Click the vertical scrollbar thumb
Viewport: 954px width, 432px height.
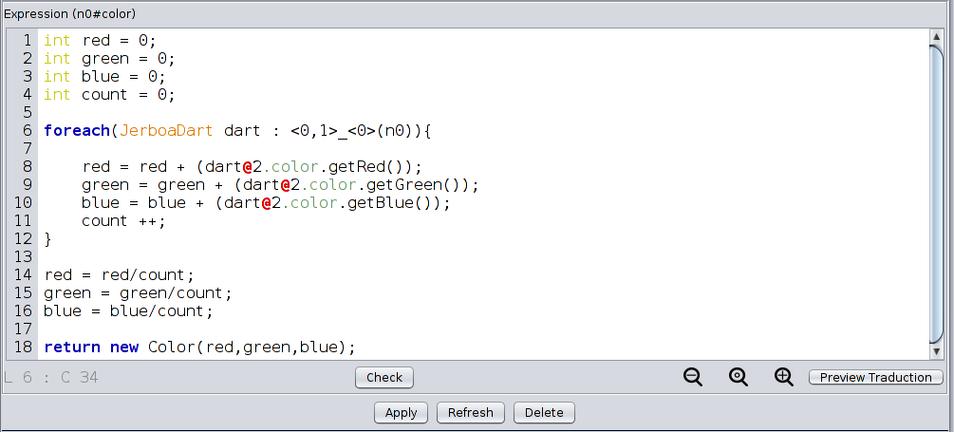[x=936, y=193]
